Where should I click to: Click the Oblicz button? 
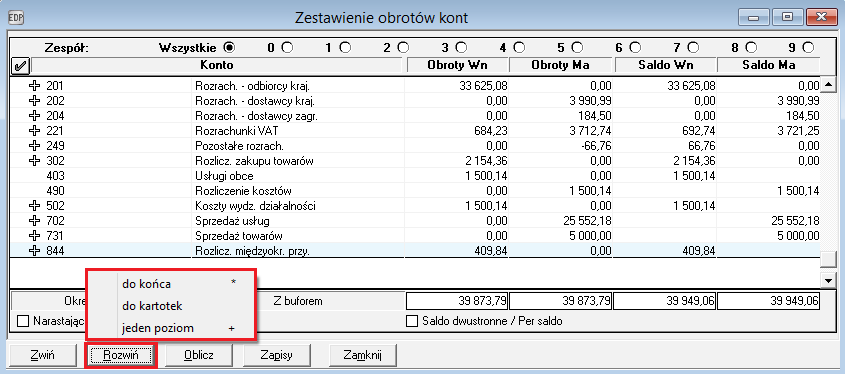pos(199,355)
